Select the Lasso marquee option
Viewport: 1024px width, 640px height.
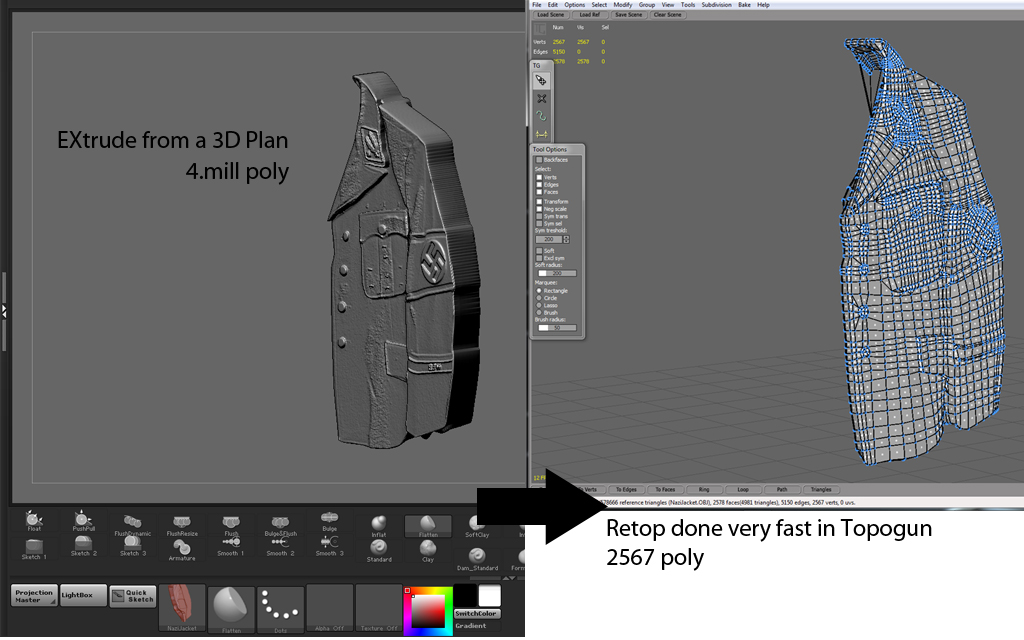coord(539,305)
